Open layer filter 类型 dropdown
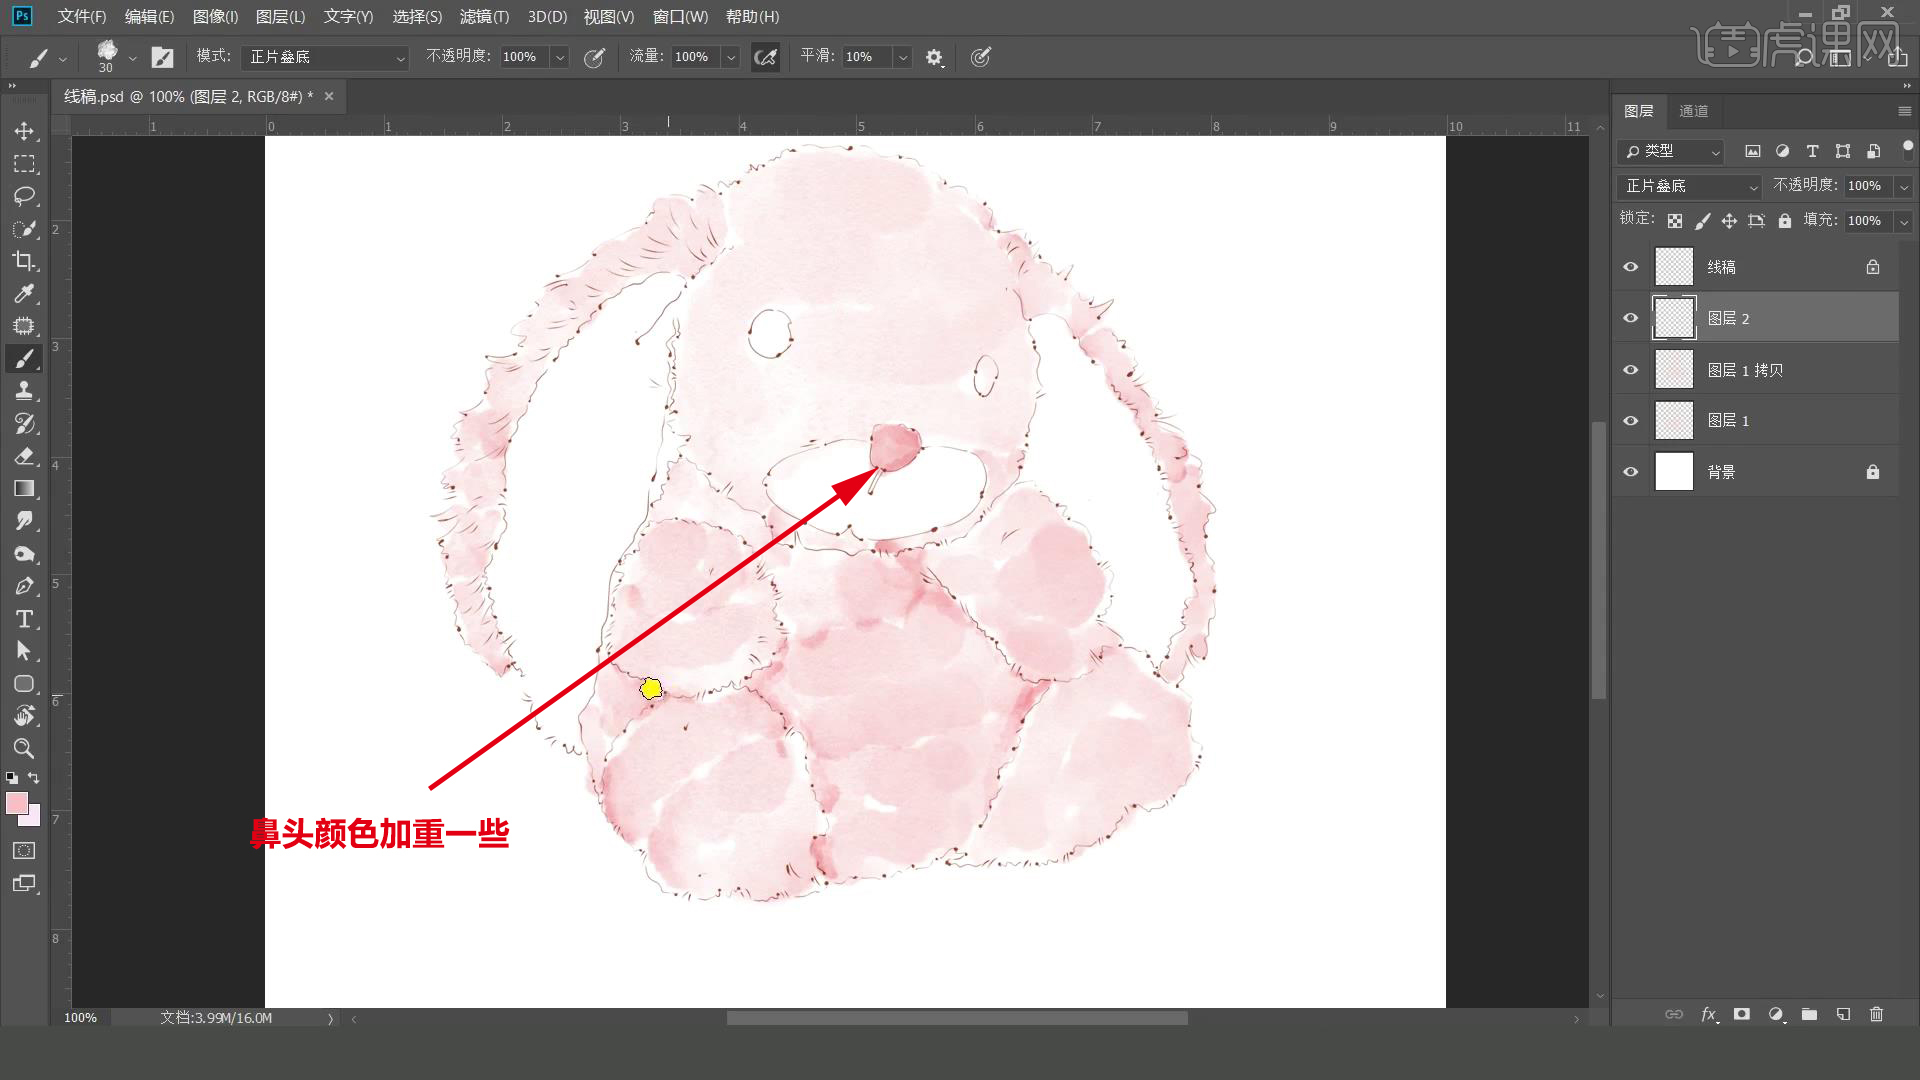 tap(1670, 152)
